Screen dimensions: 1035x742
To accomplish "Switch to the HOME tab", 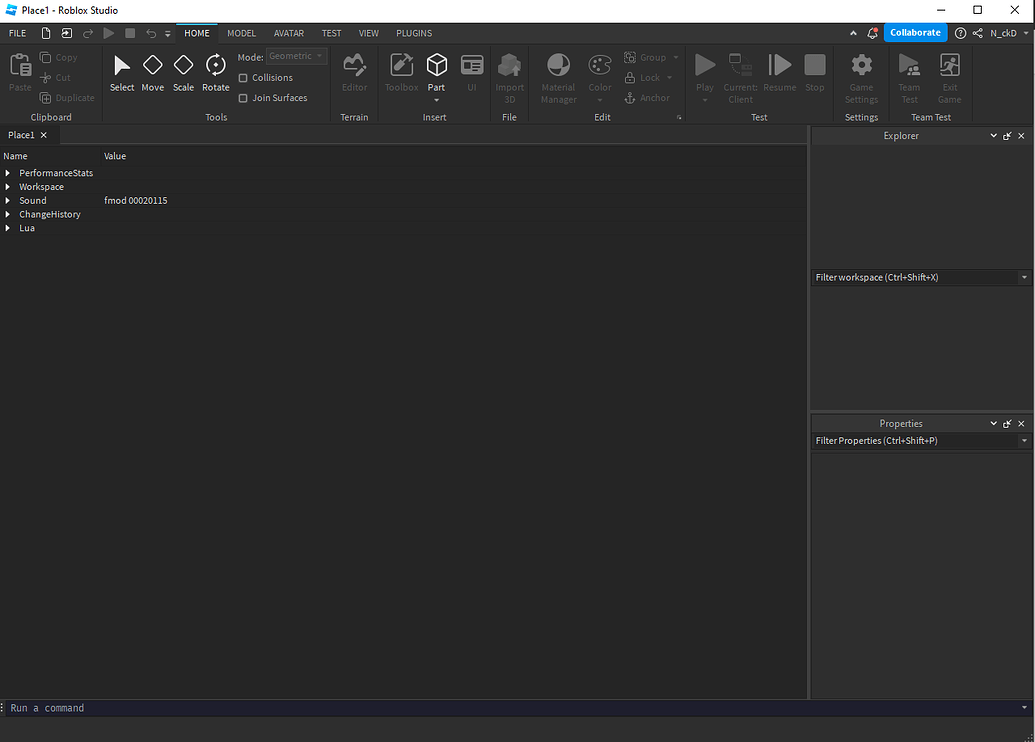I will coord(197,33).
